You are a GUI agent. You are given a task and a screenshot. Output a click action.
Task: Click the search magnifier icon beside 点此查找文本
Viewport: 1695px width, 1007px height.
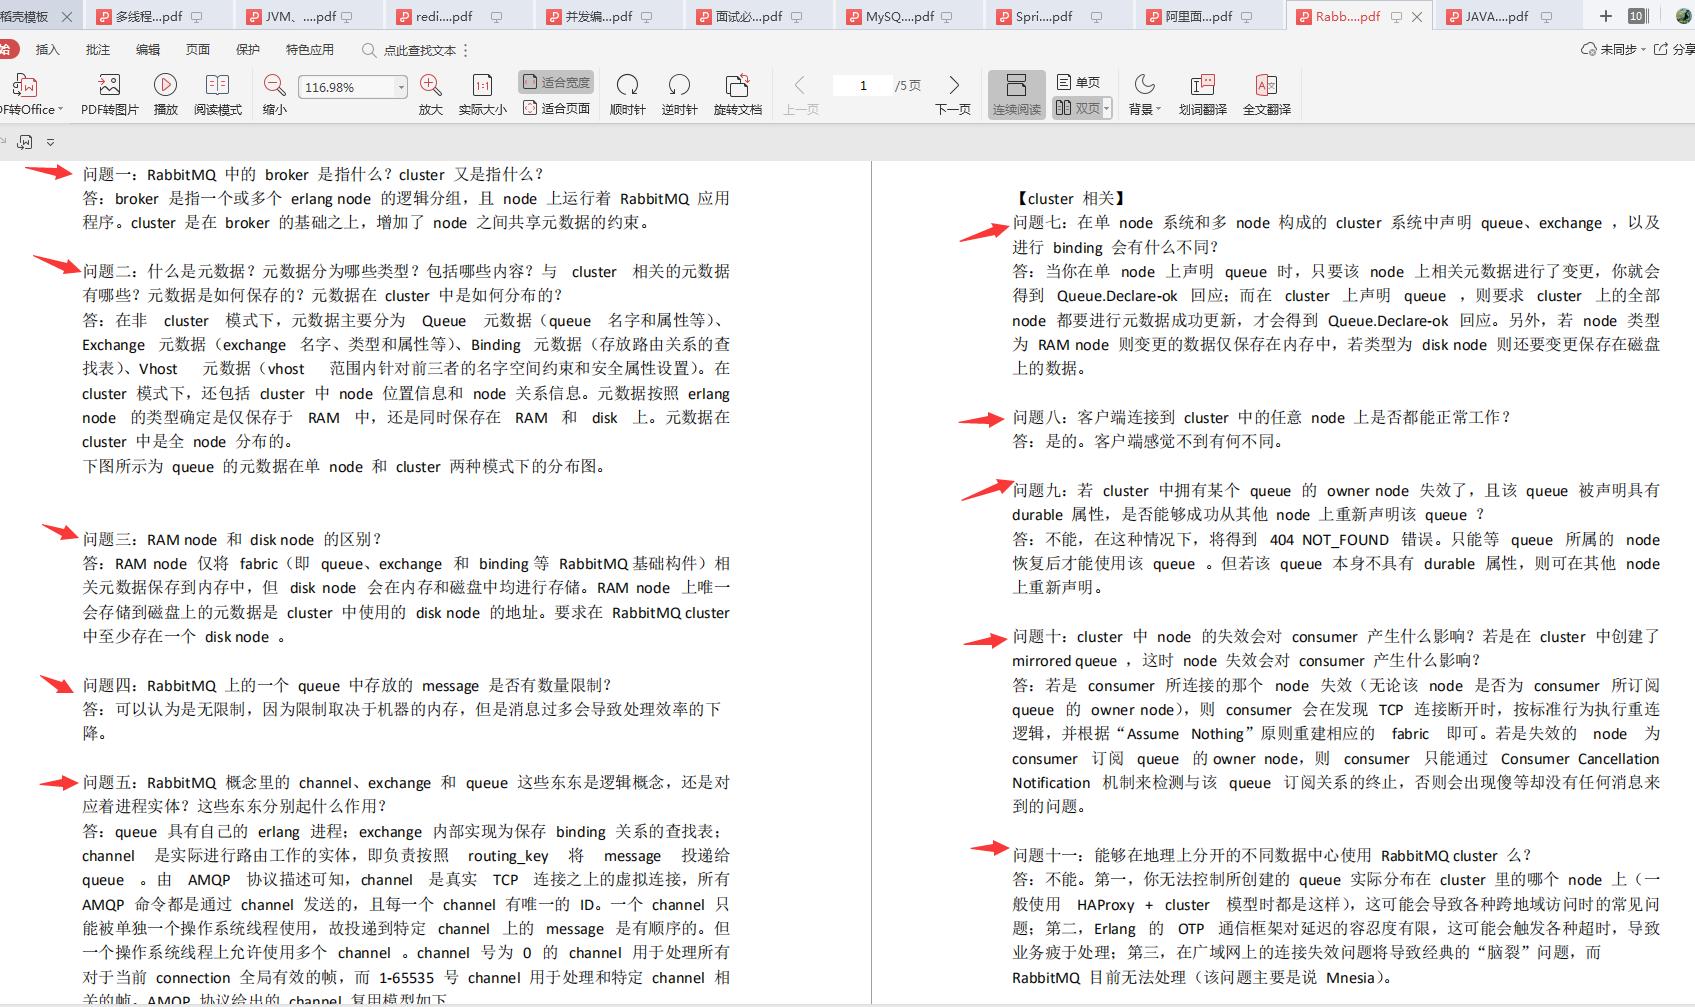click(x=369, y=50)
